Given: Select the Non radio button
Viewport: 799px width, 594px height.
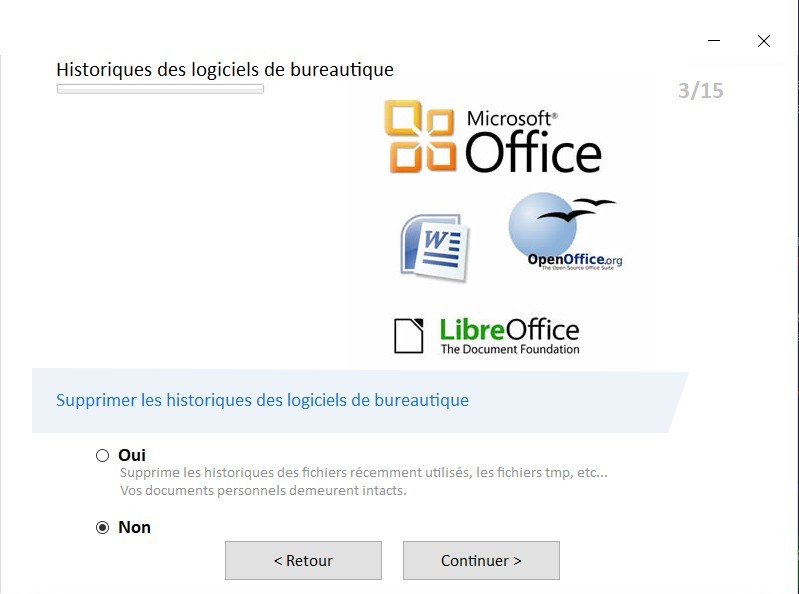Looking at the screenshot, I should [102, 527].
